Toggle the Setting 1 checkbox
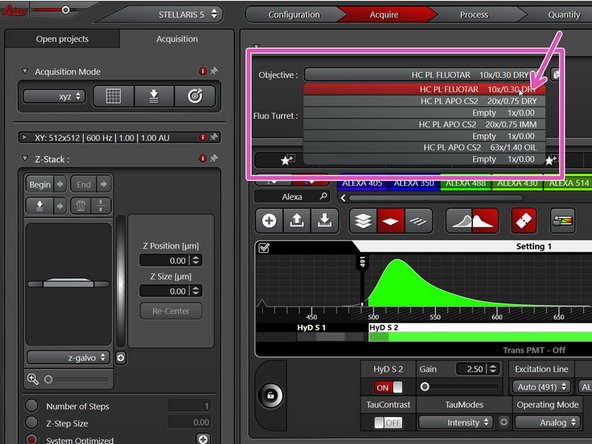The width and height of the screenshot is (592, 444). [264, 248]
